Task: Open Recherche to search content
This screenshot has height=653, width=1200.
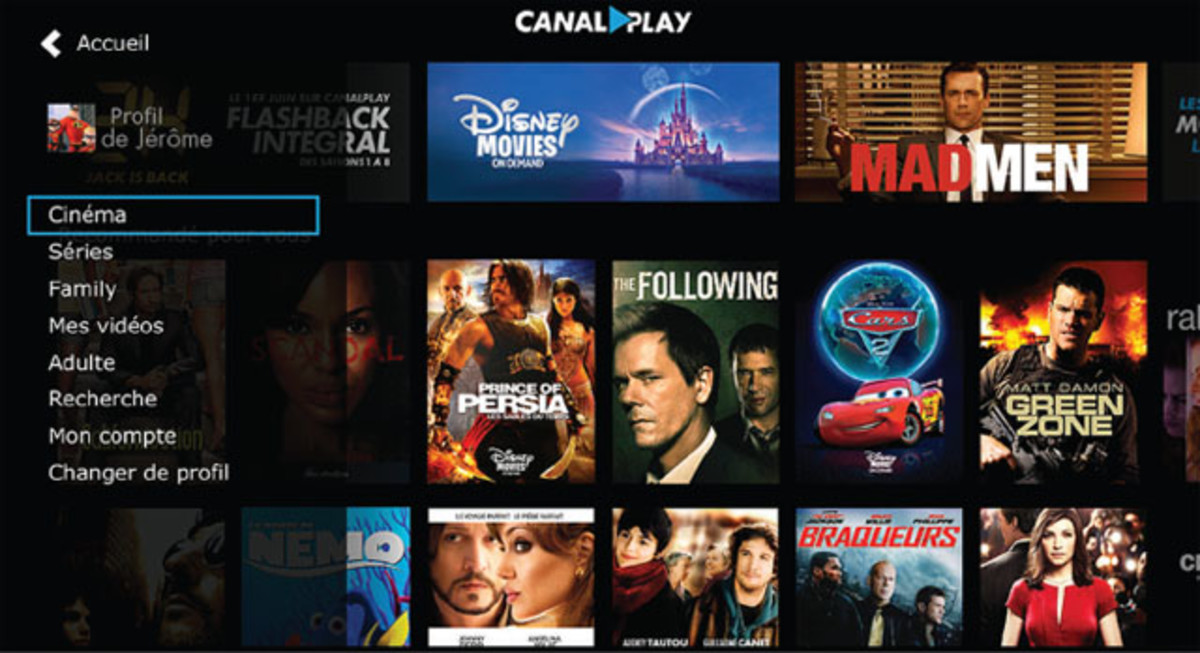Action: (103, 399)
